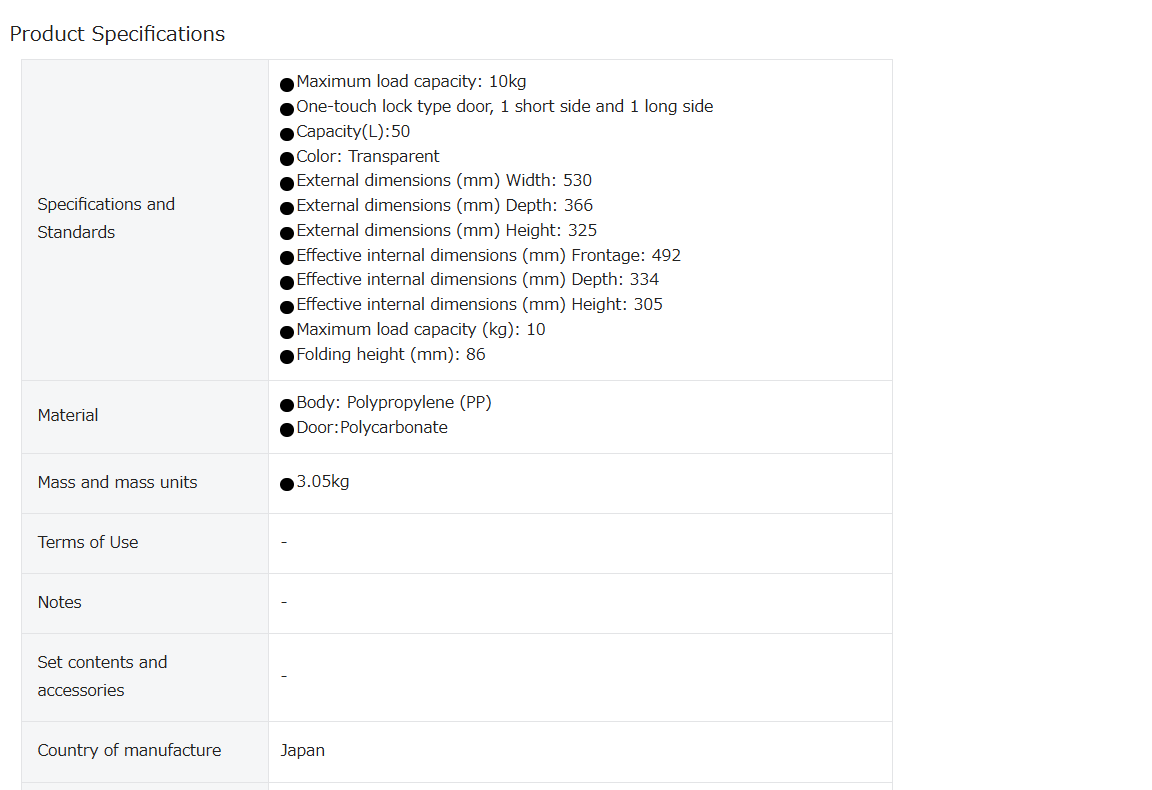This screenshot has width=1152, height=790.
Task: Select Effective internal dimensions Frontage: 492
Action: point(489,256)
